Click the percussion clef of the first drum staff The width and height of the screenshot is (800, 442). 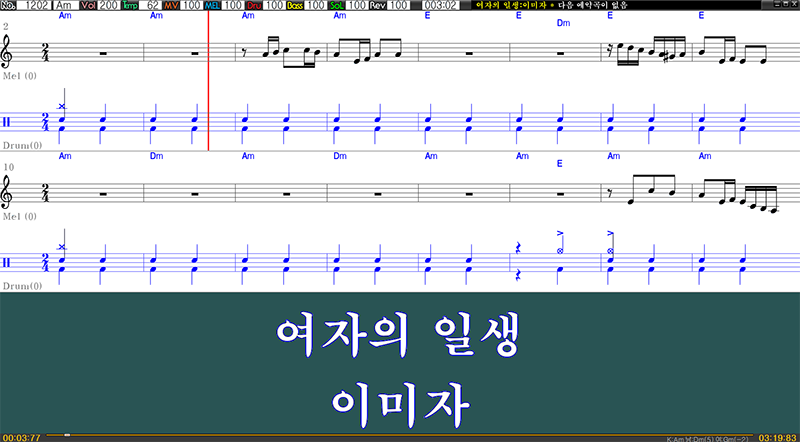(7, 122)
